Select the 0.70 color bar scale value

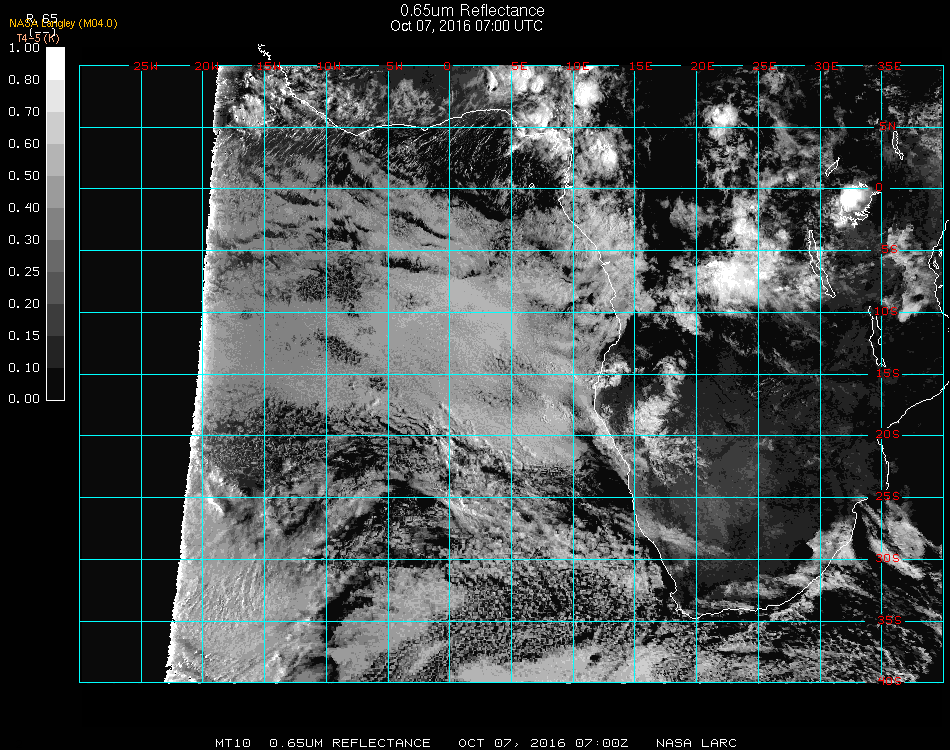tap(24, 112)
